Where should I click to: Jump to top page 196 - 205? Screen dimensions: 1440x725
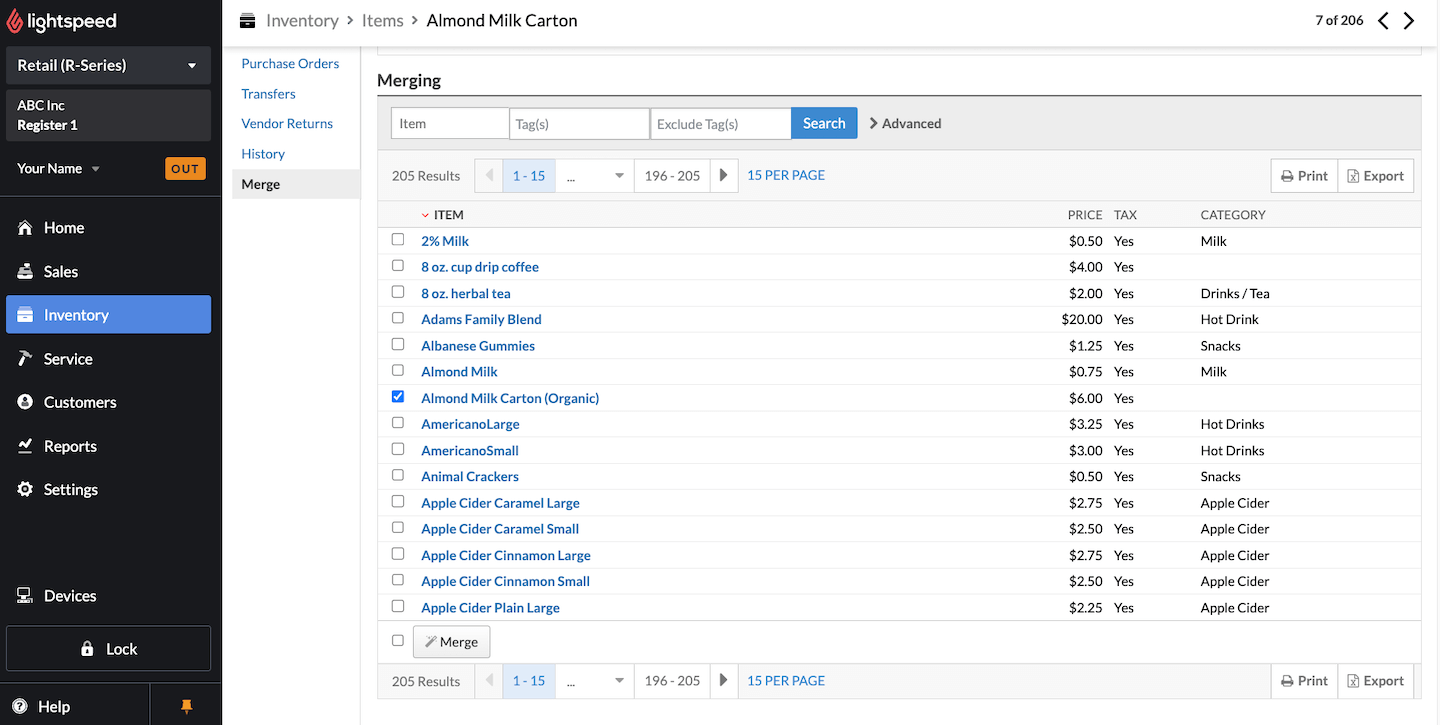(x=672, y=176)
